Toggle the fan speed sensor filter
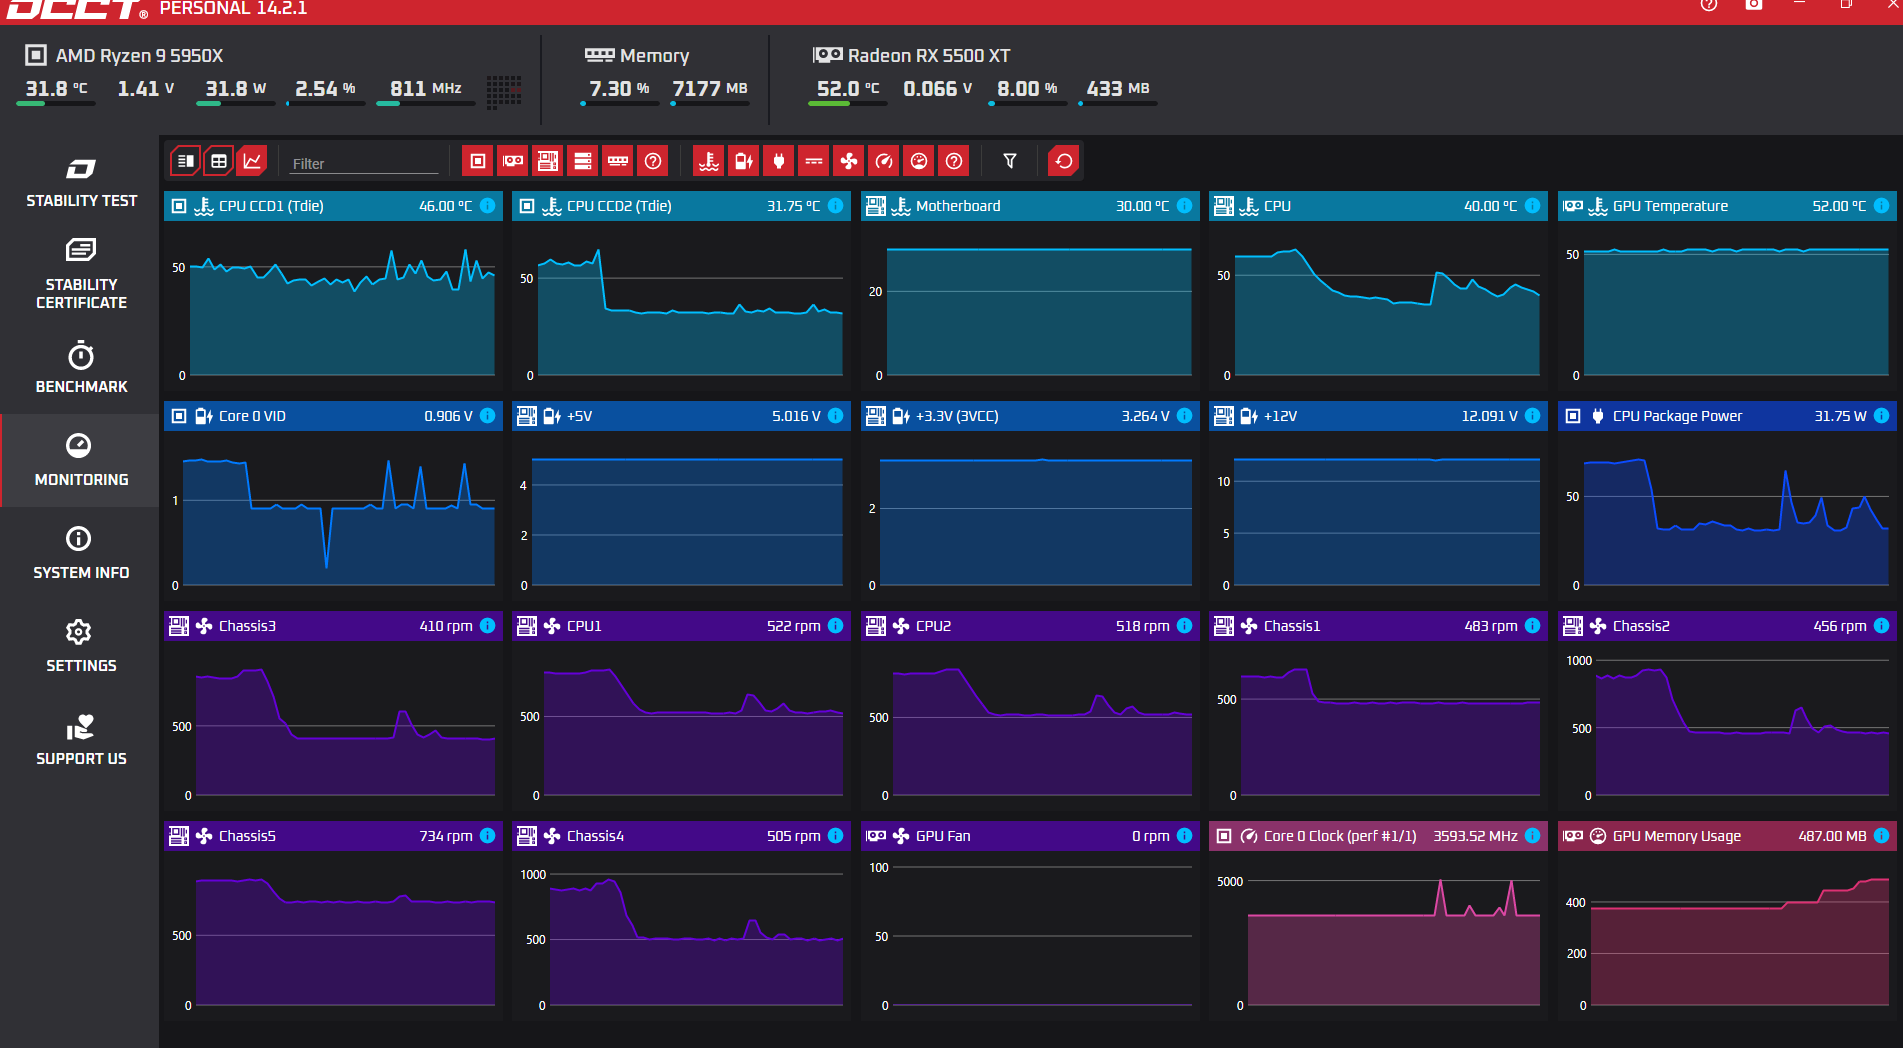The width and height of the screenshot is (1903, 1048). 849,161
